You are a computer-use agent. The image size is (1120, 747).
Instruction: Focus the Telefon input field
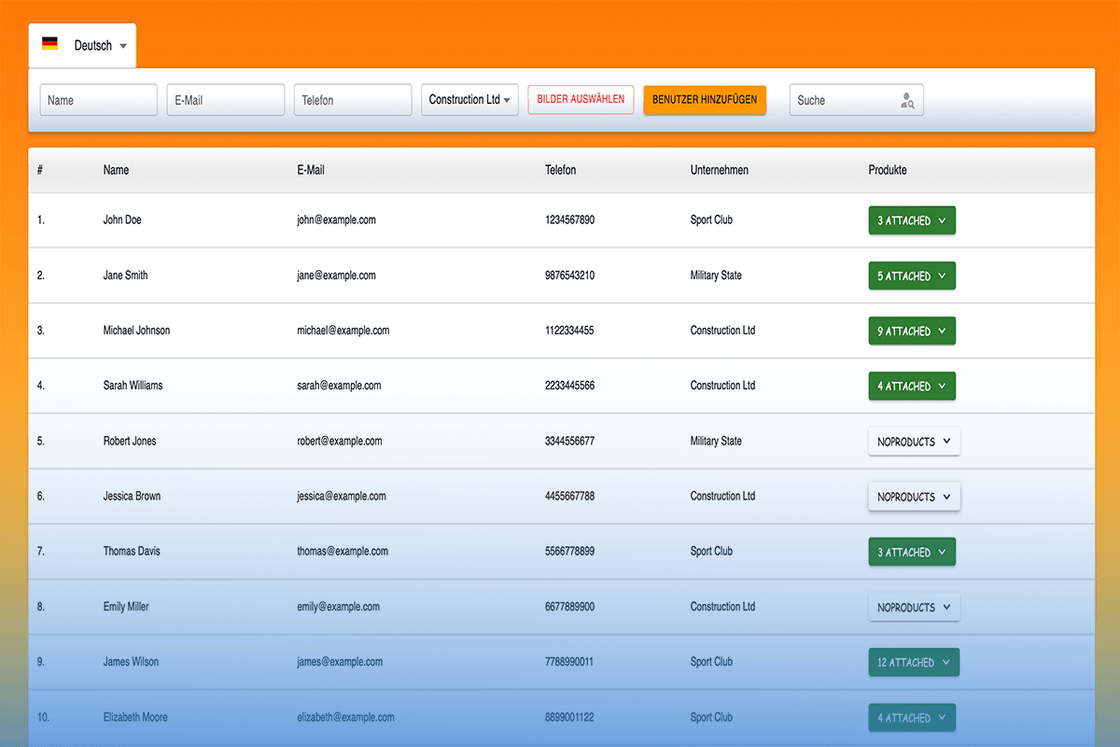tap(353, 100)
